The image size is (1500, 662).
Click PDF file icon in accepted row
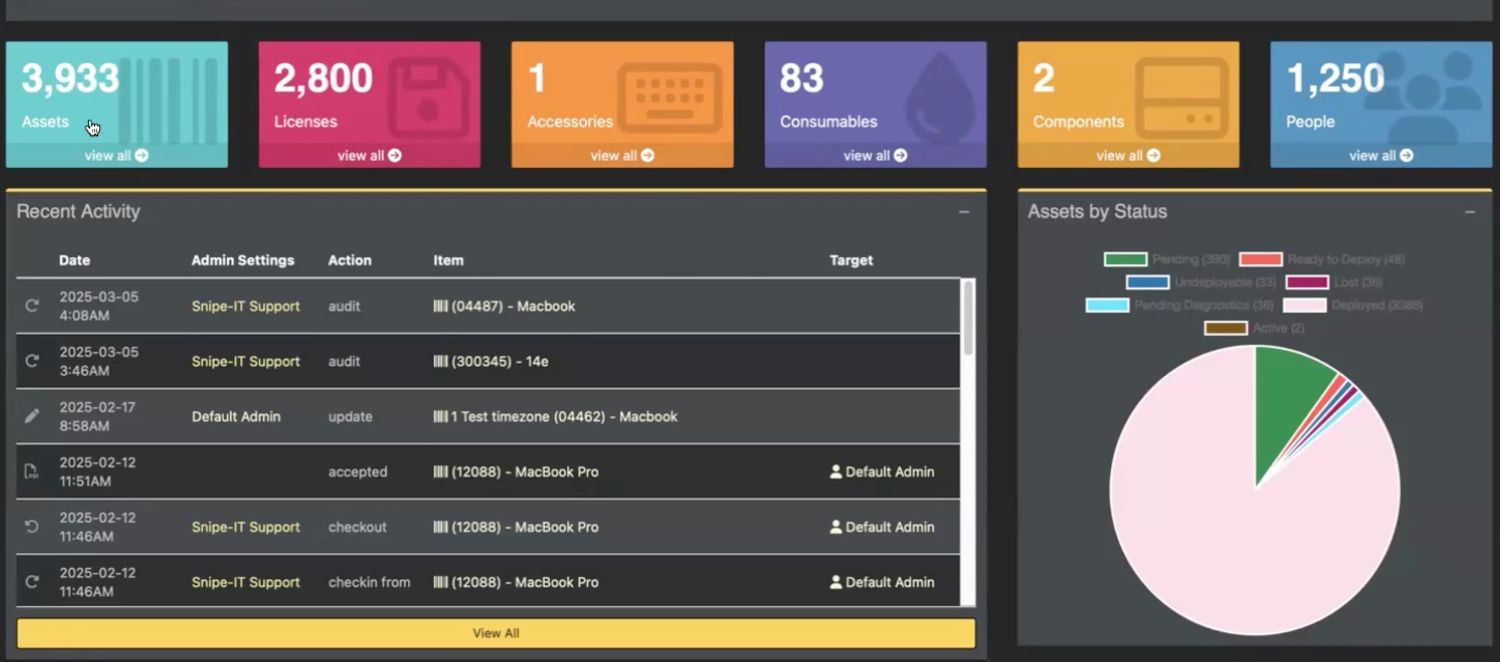click(x=32, y=471)
